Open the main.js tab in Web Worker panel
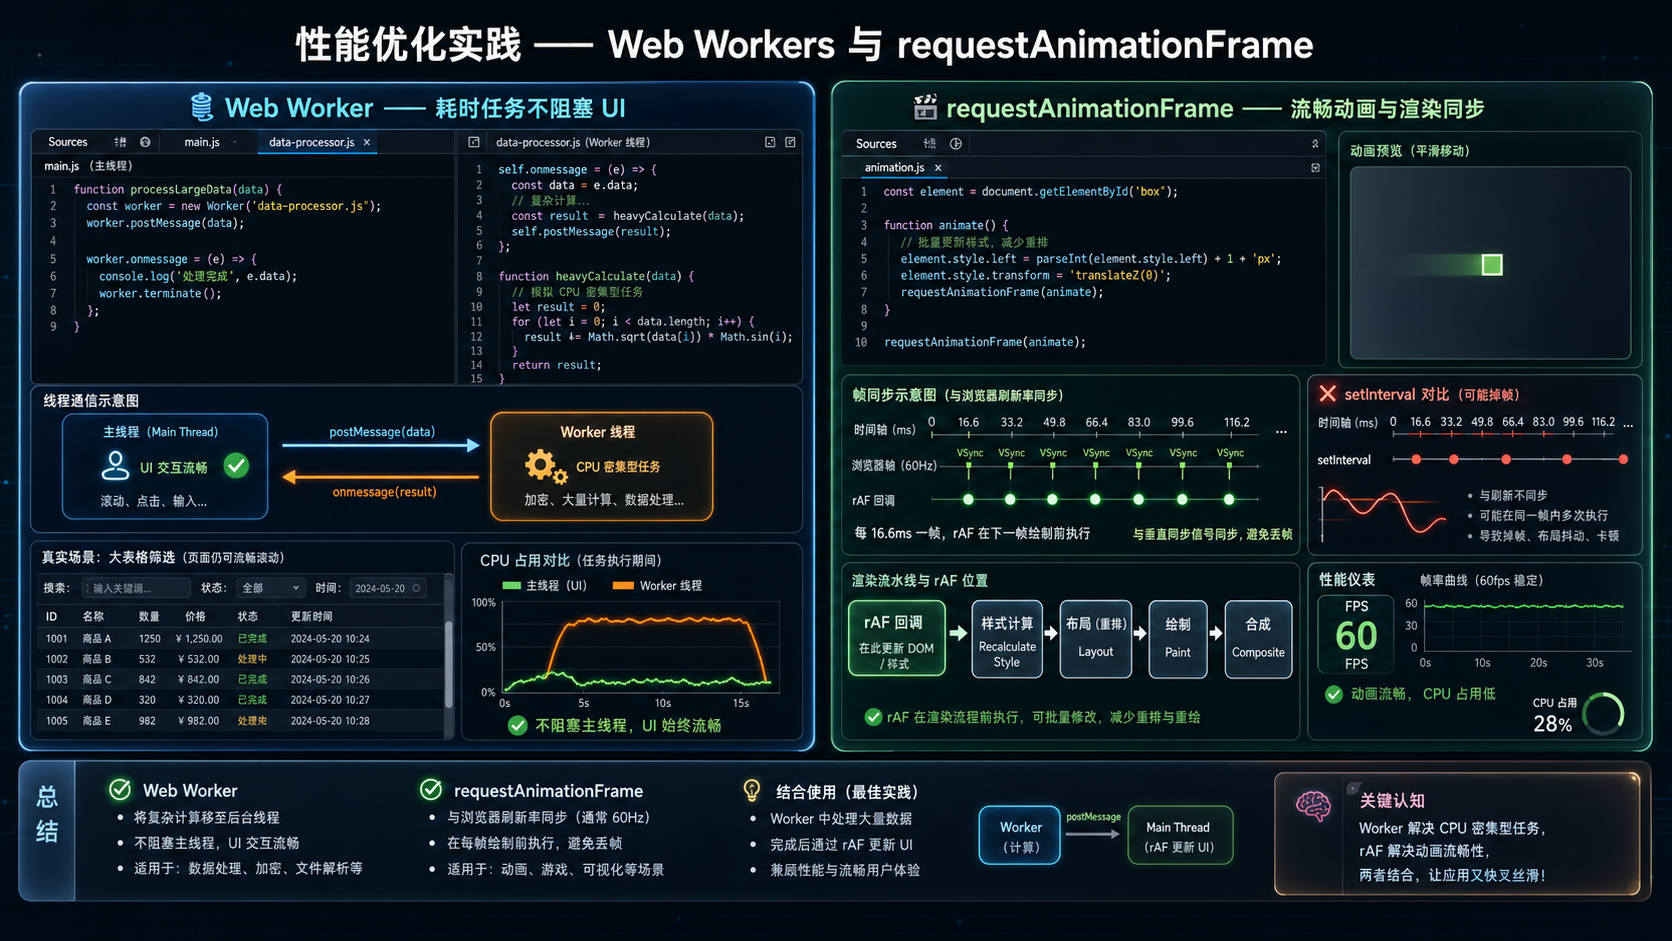1672x941 pixels. pos(202,142)
